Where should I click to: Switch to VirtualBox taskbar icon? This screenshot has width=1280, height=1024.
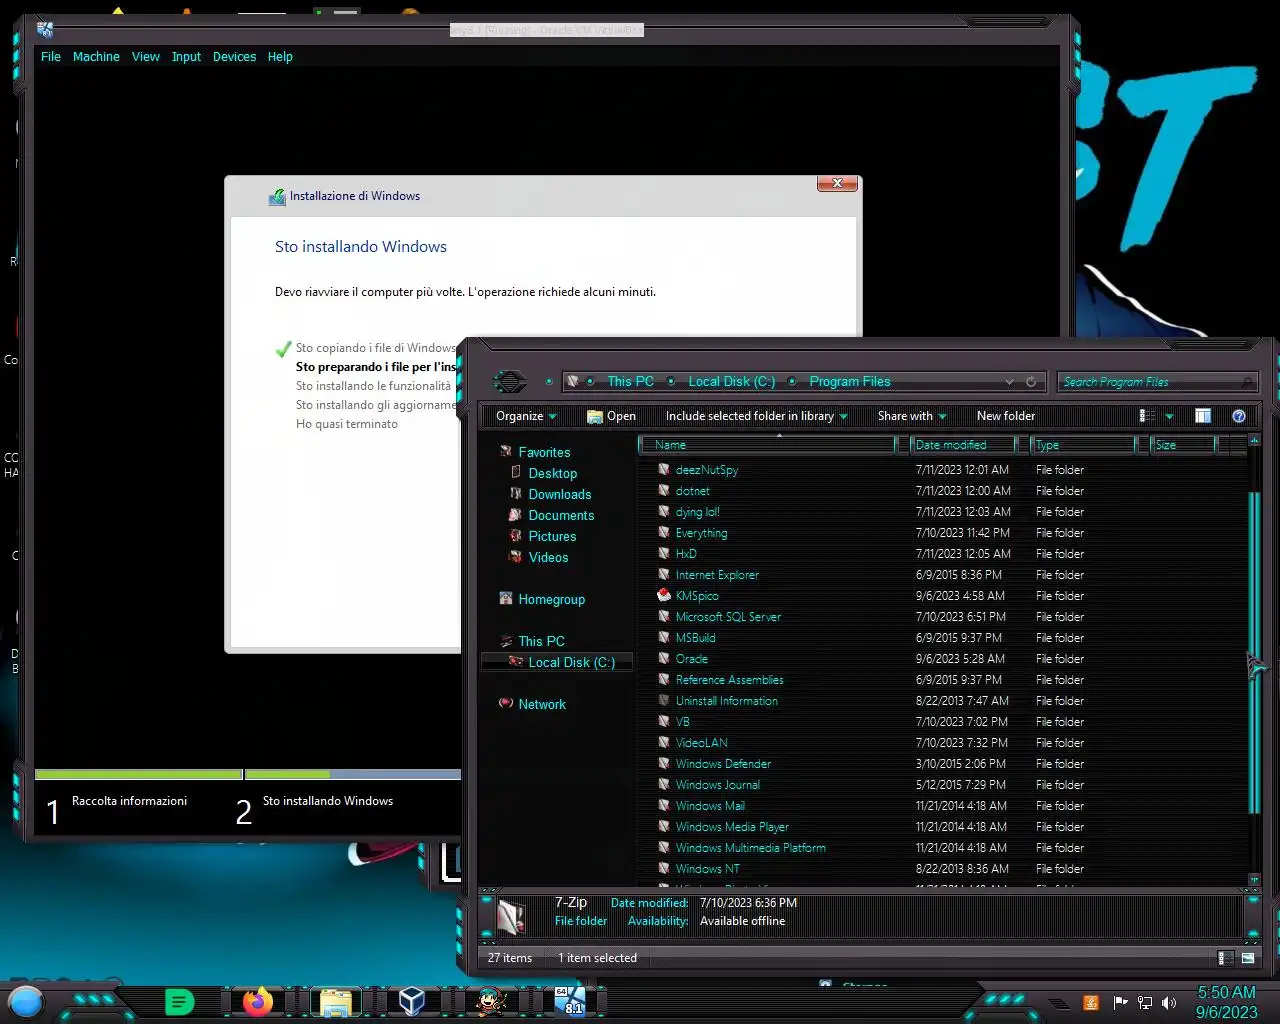click(x=412, y=1001)
